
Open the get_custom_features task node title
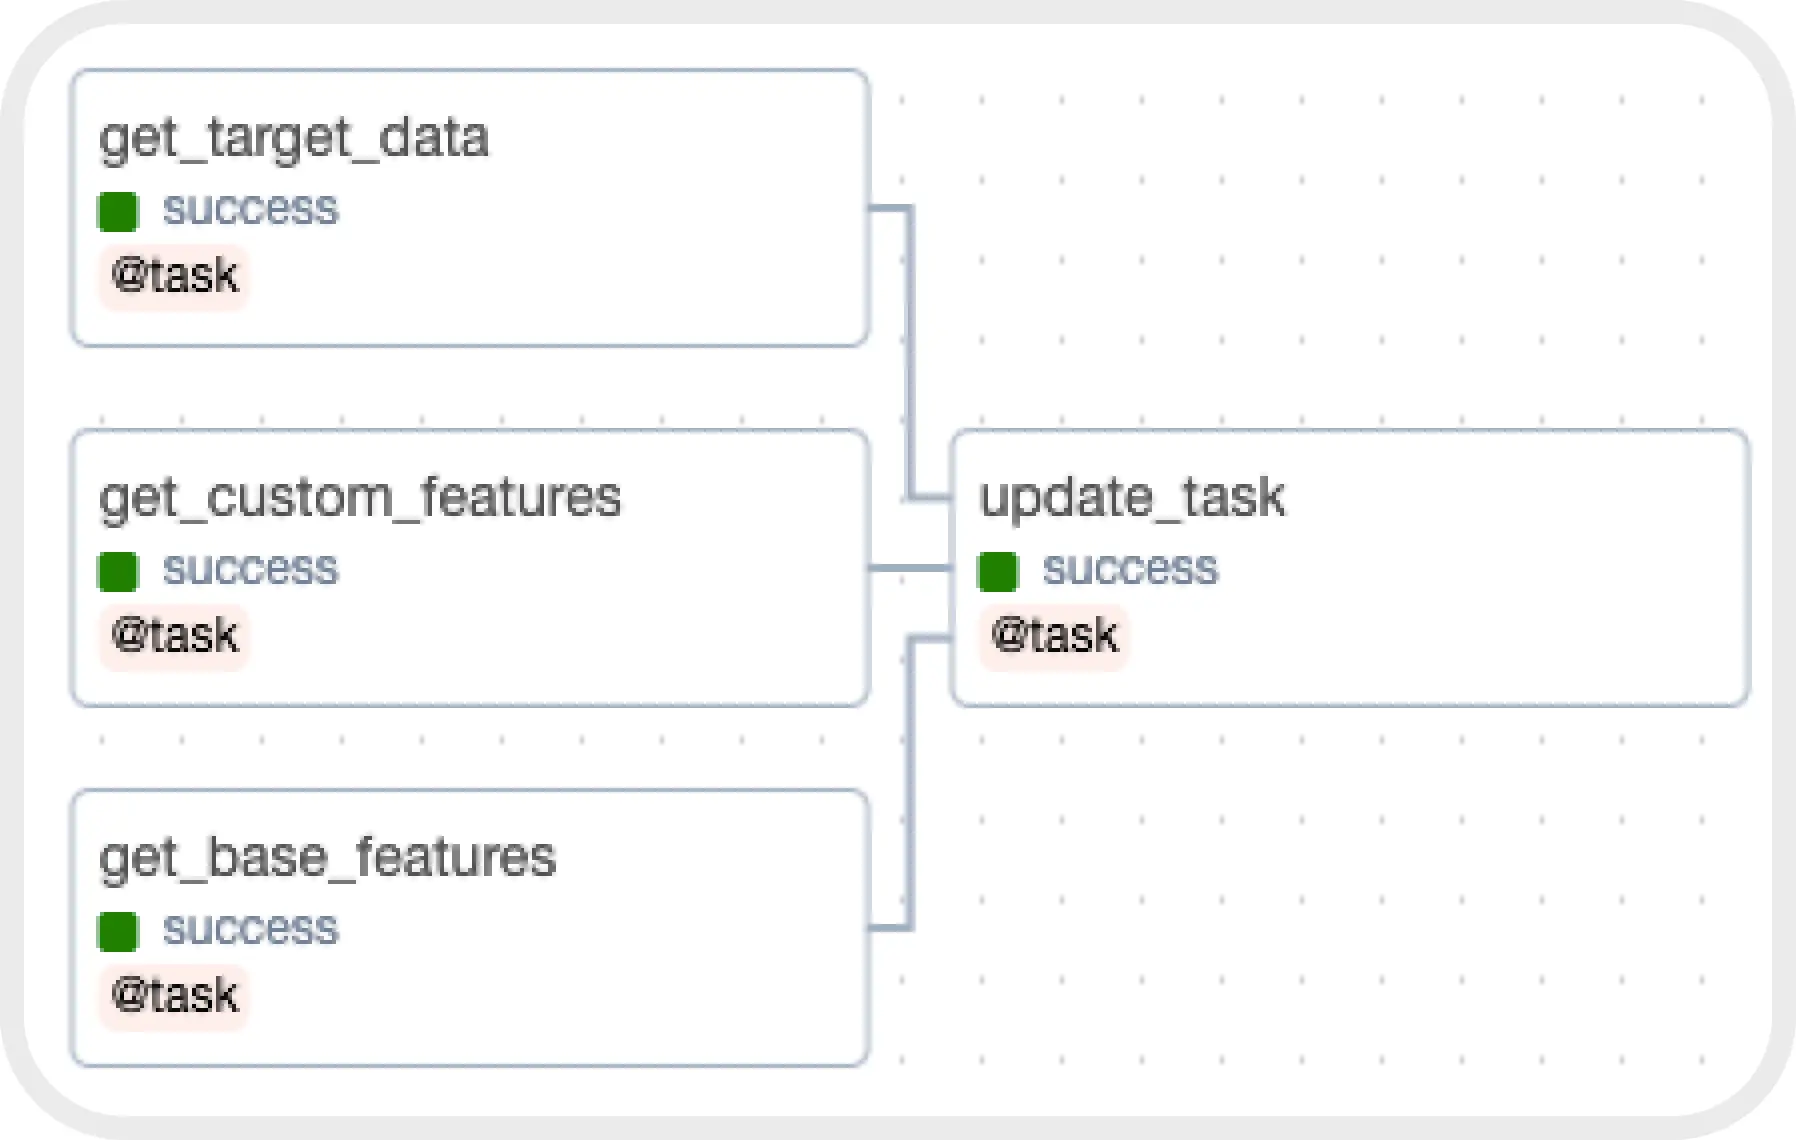(x=360, y=498)
